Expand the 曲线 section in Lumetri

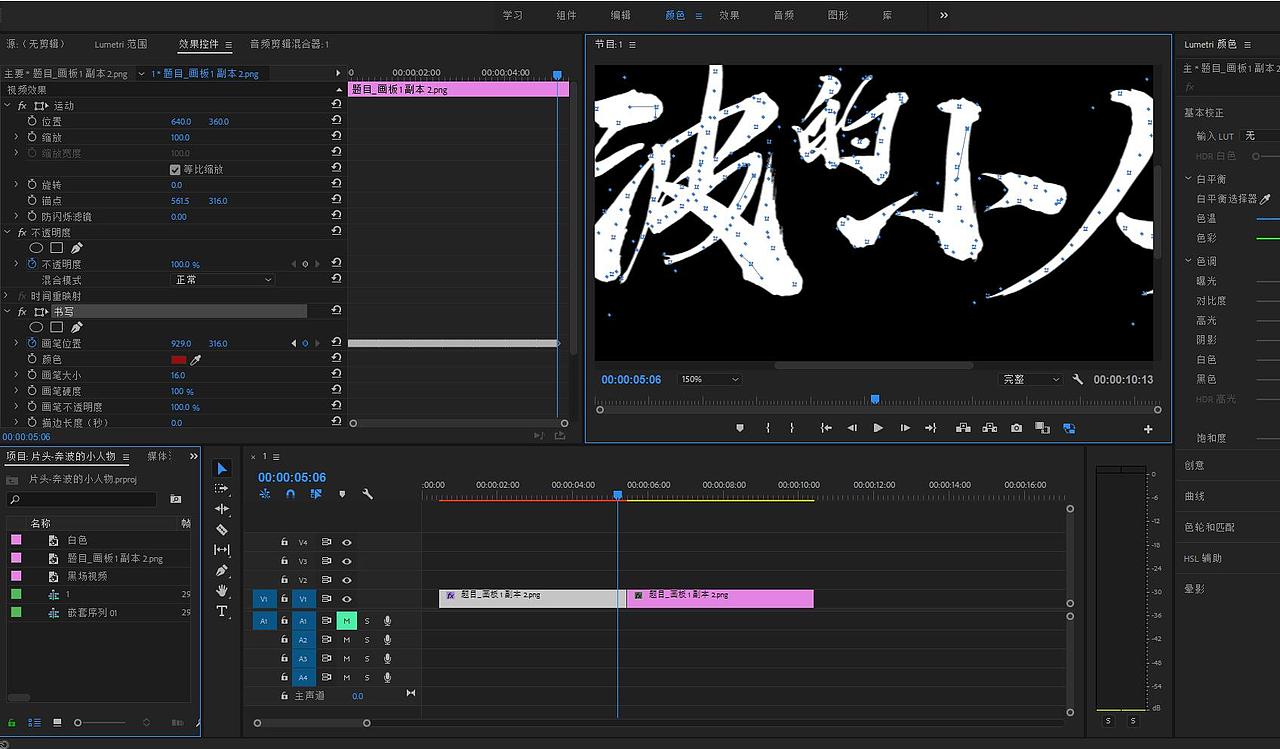tap(1194, 496)
